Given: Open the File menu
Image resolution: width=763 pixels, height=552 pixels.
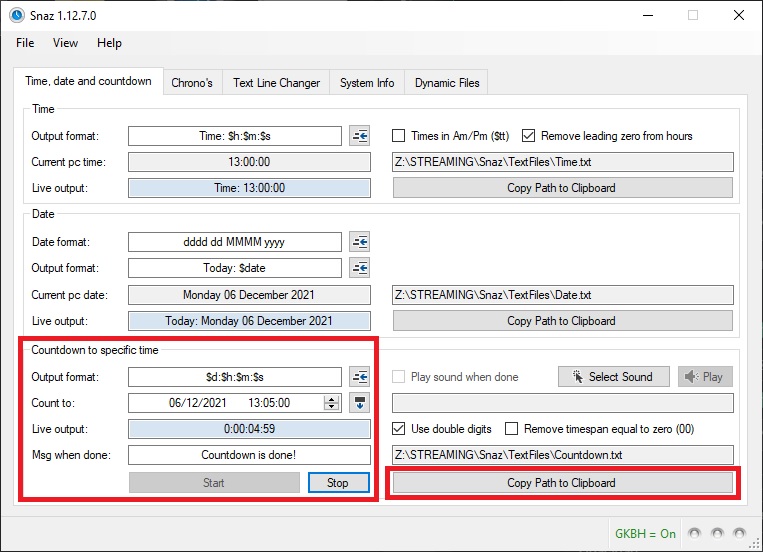Looking at the screenshot, I should pos(25,43).
